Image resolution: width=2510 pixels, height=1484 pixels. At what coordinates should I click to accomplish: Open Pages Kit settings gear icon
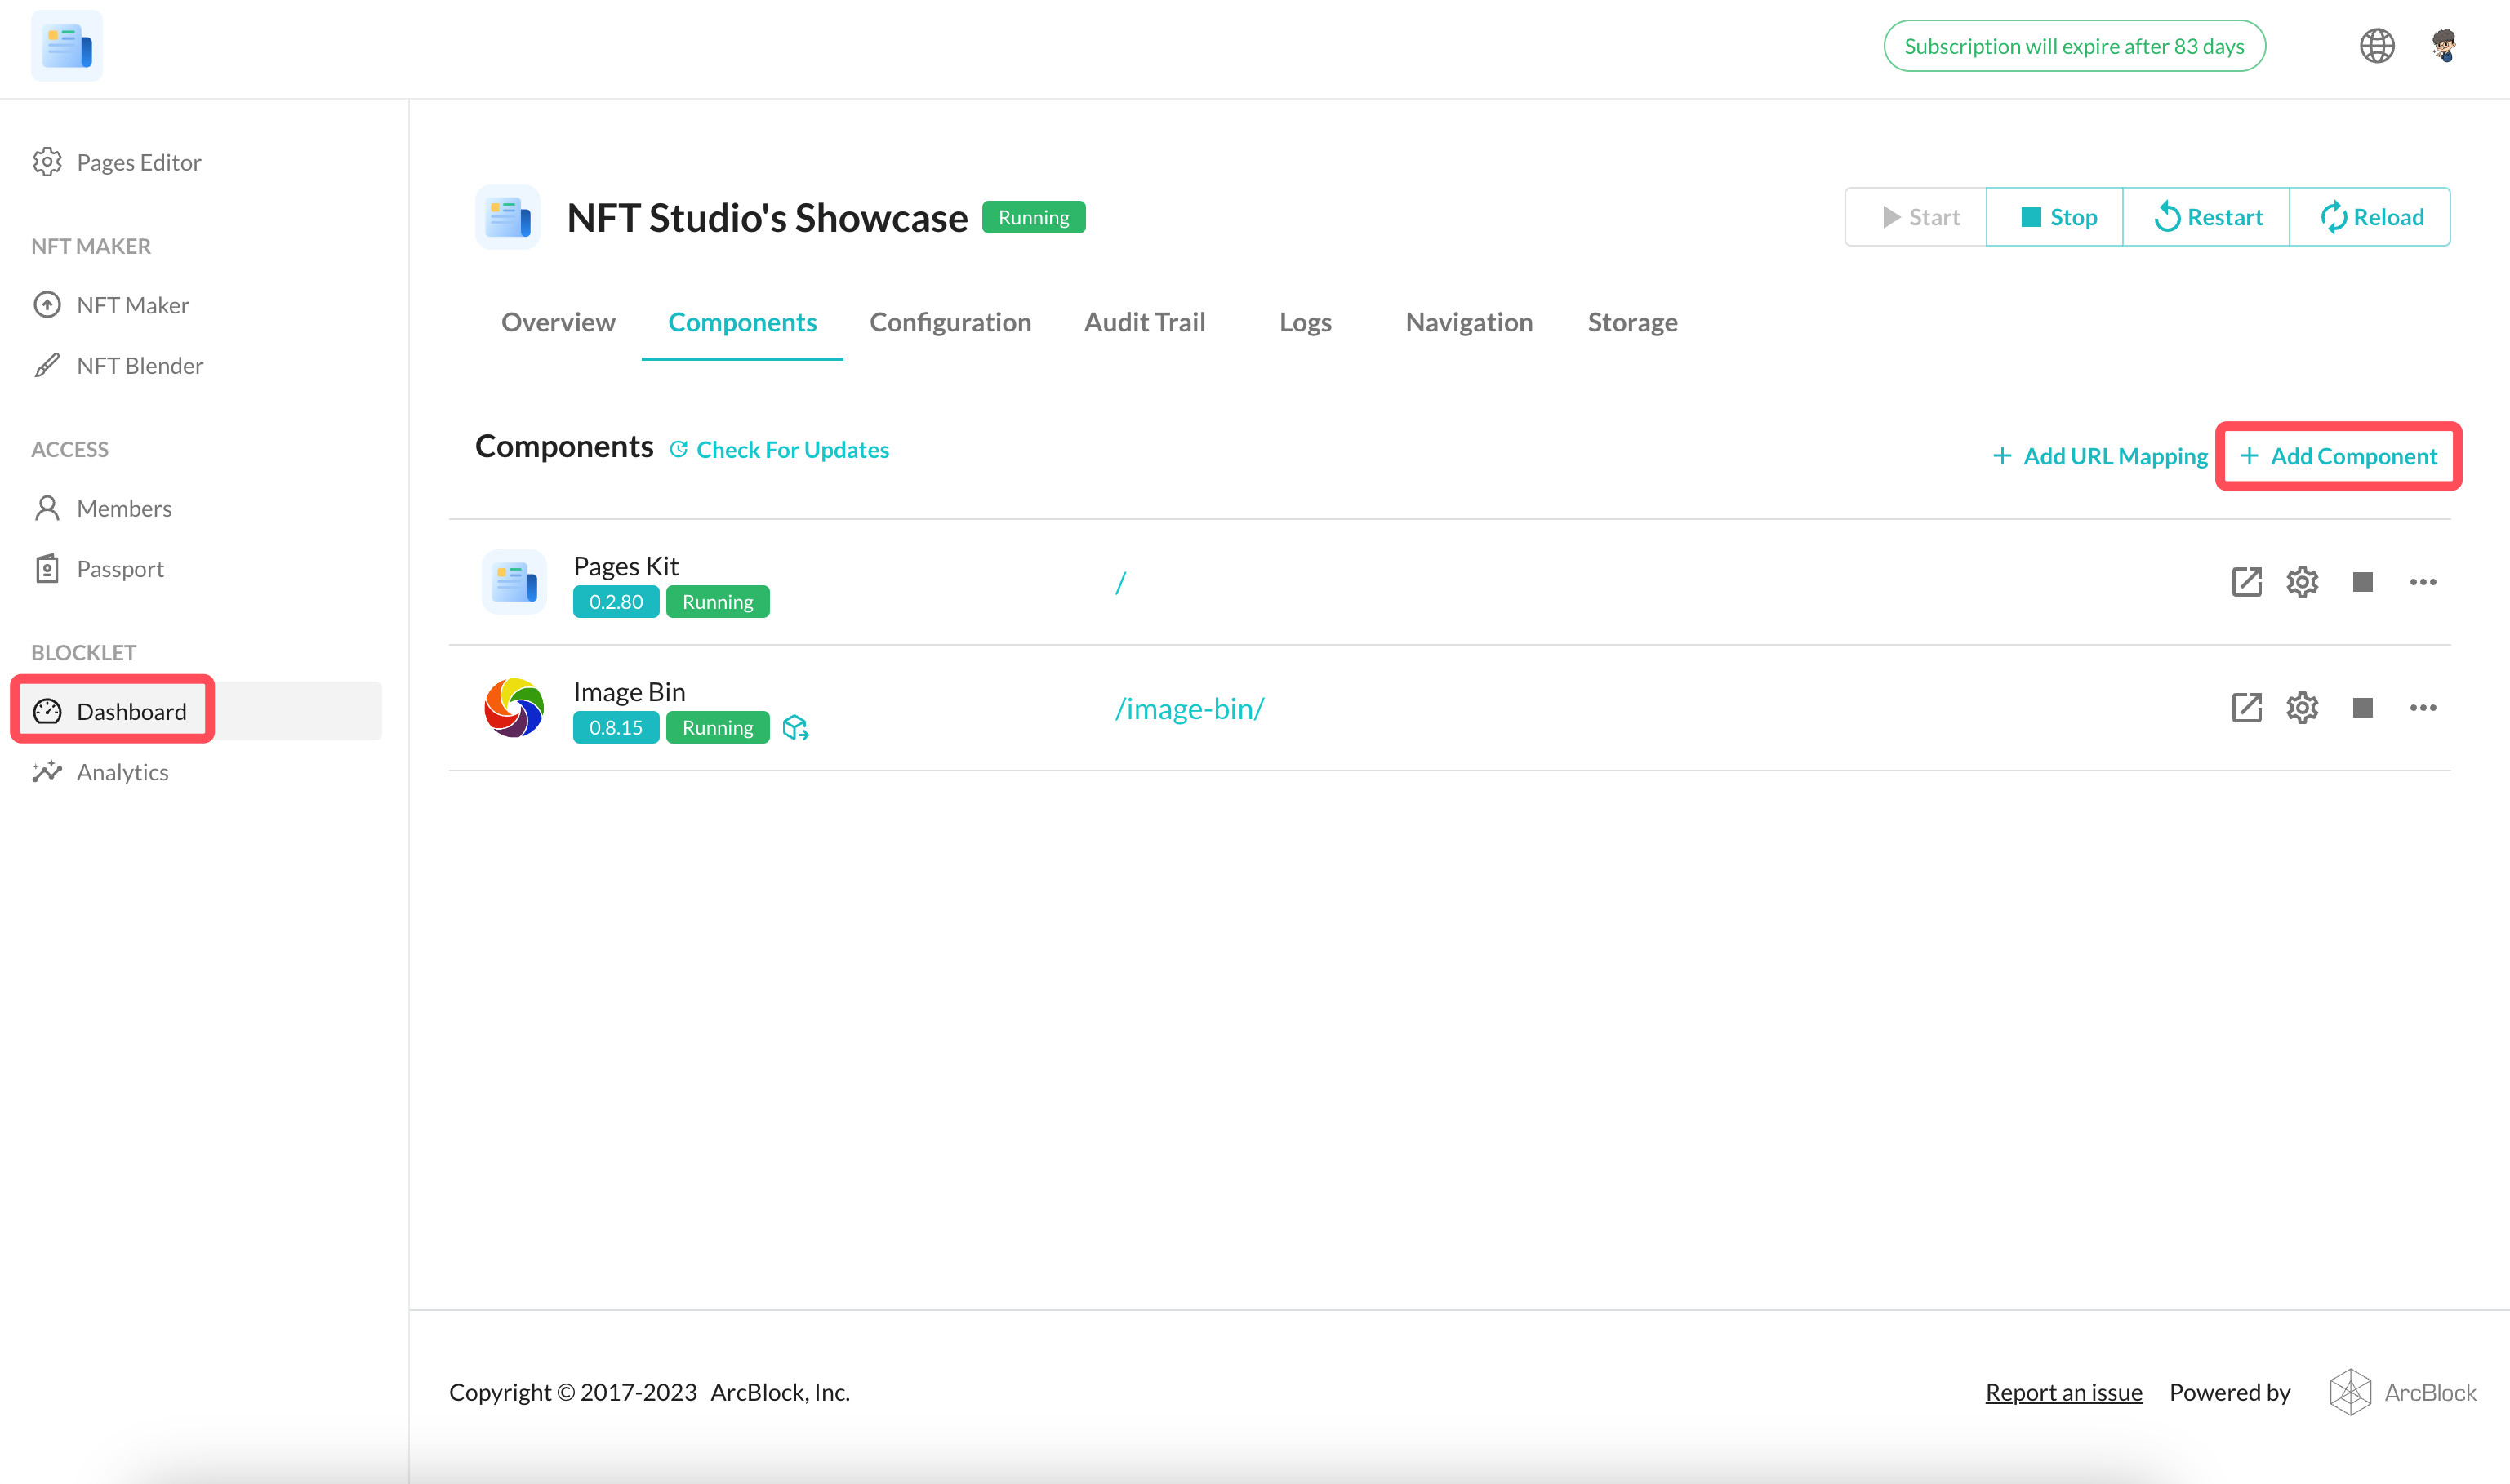coord(2302,582)
